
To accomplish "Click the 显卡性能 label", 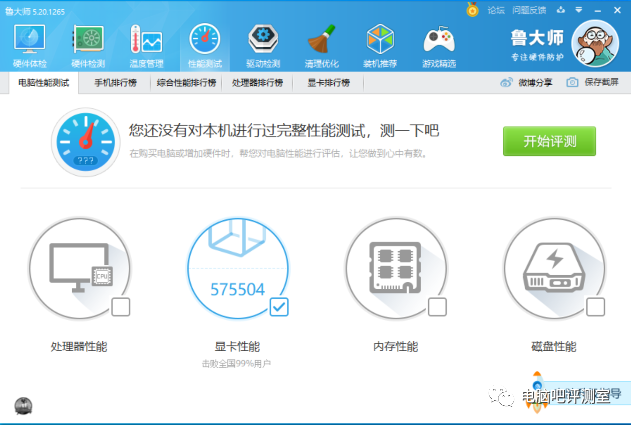I will [x=237, y=347].
